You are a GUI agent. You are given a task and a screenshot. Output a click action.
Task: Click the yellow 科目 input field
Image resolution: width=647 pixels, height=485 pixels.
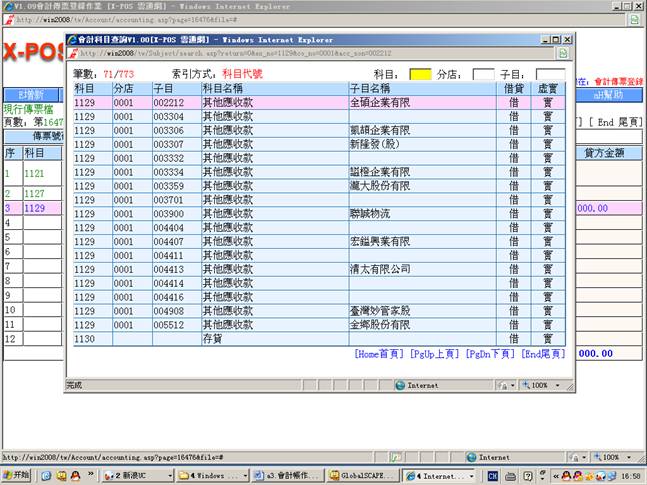pos(420,74)
